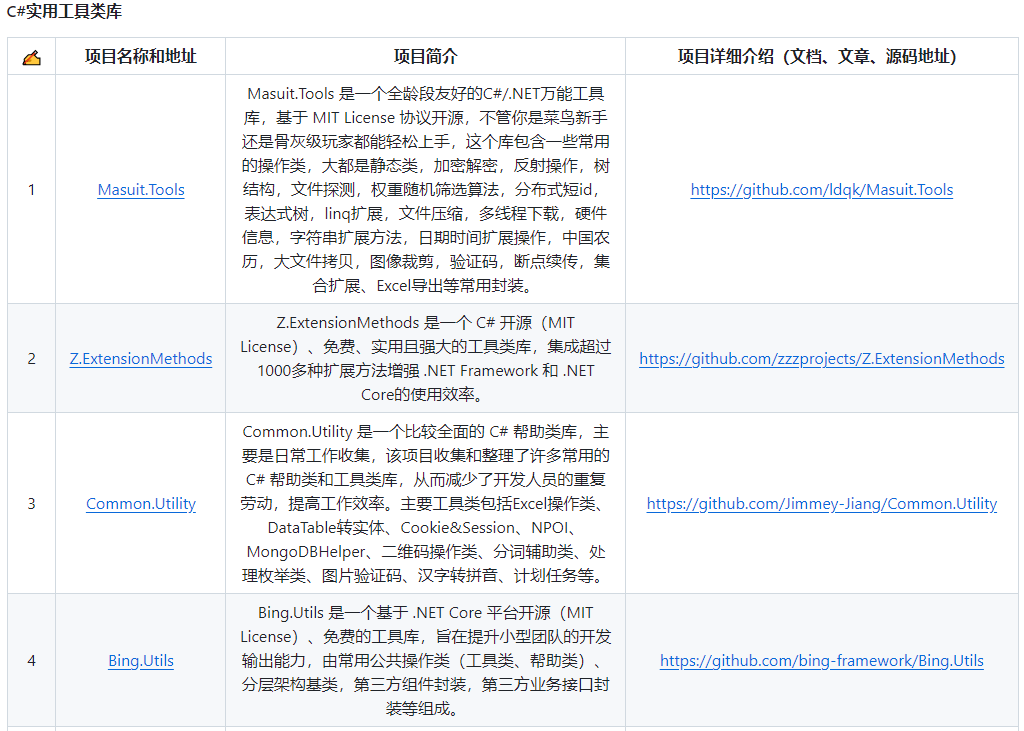Click the heading 'C#实用工具类库'
This screenshot has height=731, width=1024.
click(64, 12)
